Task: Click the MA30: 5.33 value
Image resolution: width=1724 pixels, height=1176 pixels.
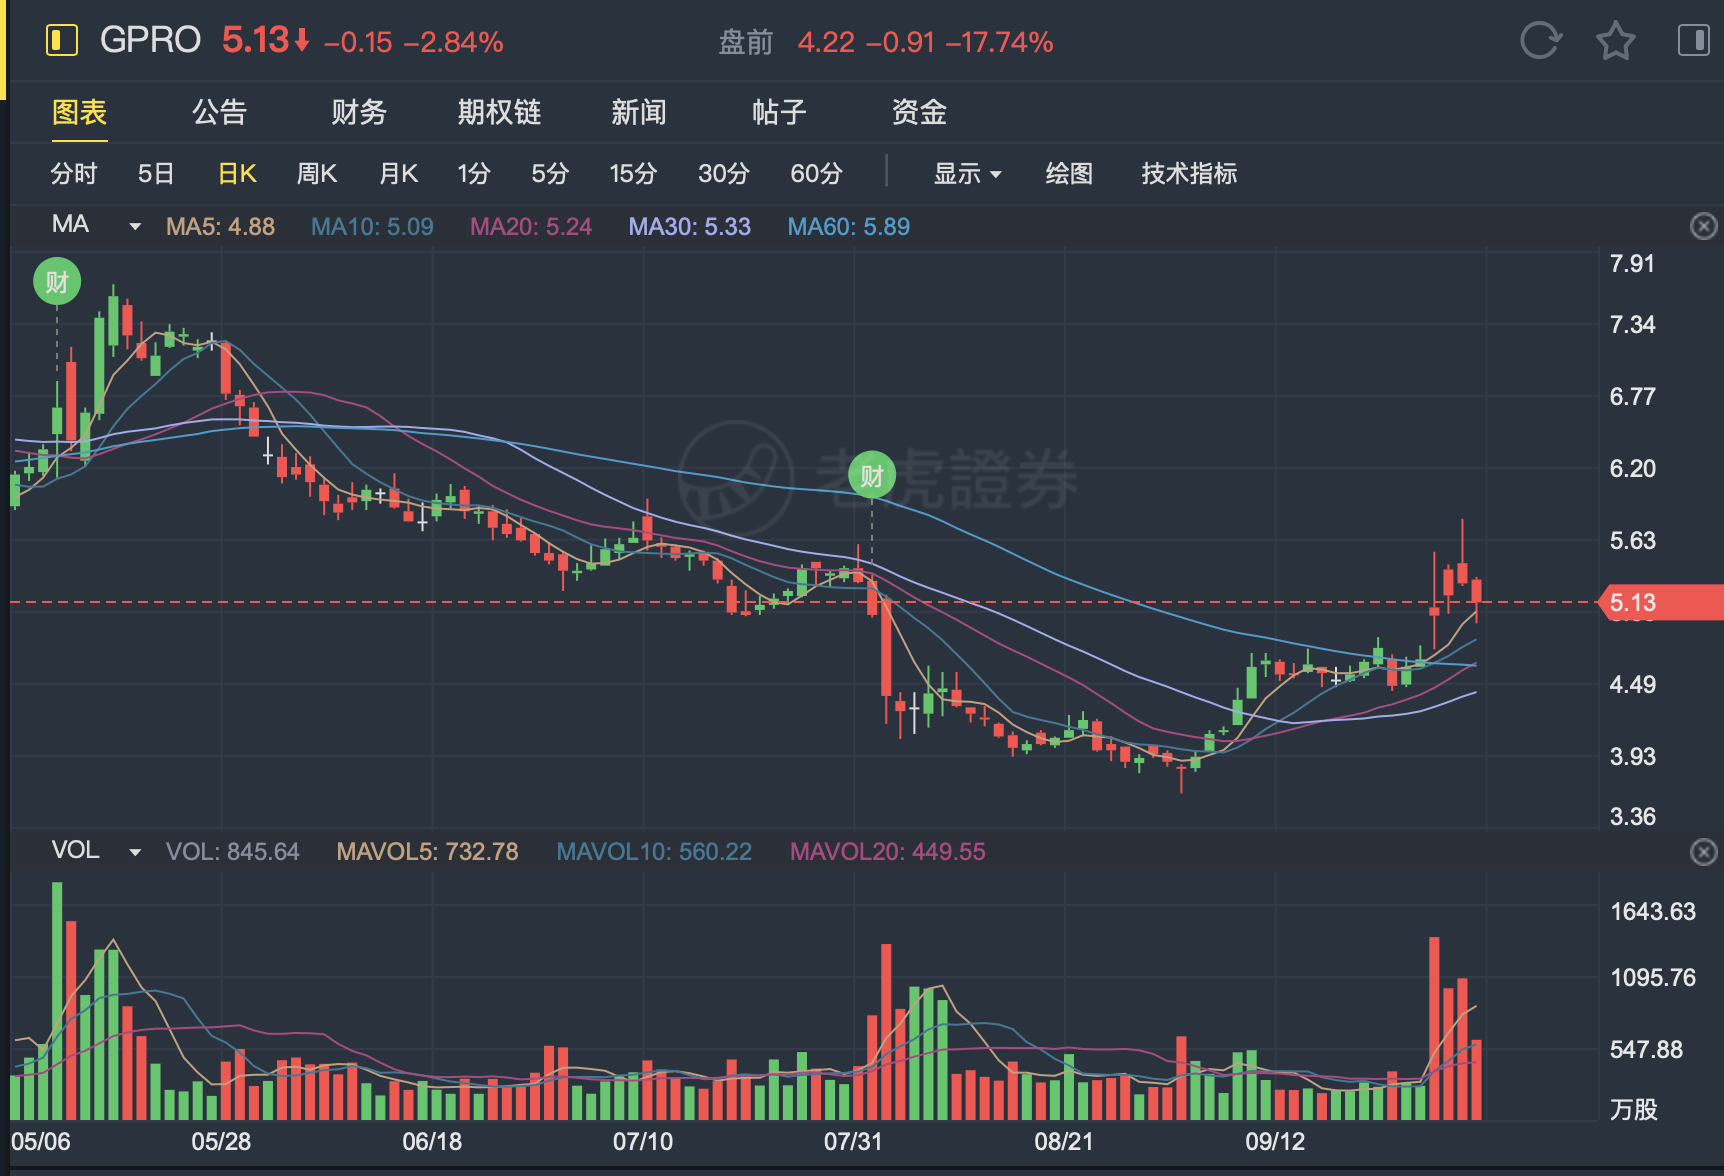Action: tap(689, 227)
